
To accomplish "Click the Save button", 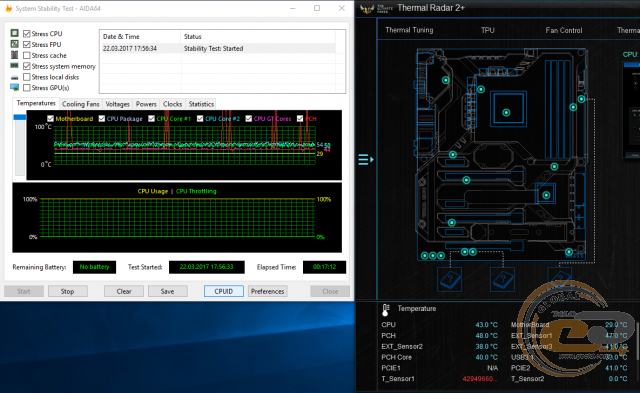I will (x=167, y=291).
